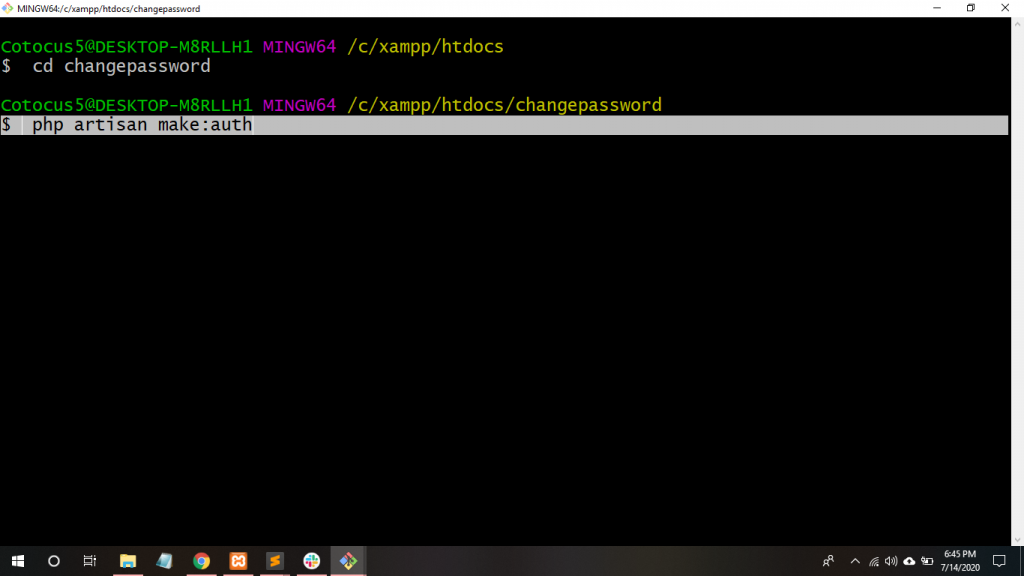Screen dimensions: 1024x576
Task: Open the Wi-Fi network flyout
Action: [874, 561]
